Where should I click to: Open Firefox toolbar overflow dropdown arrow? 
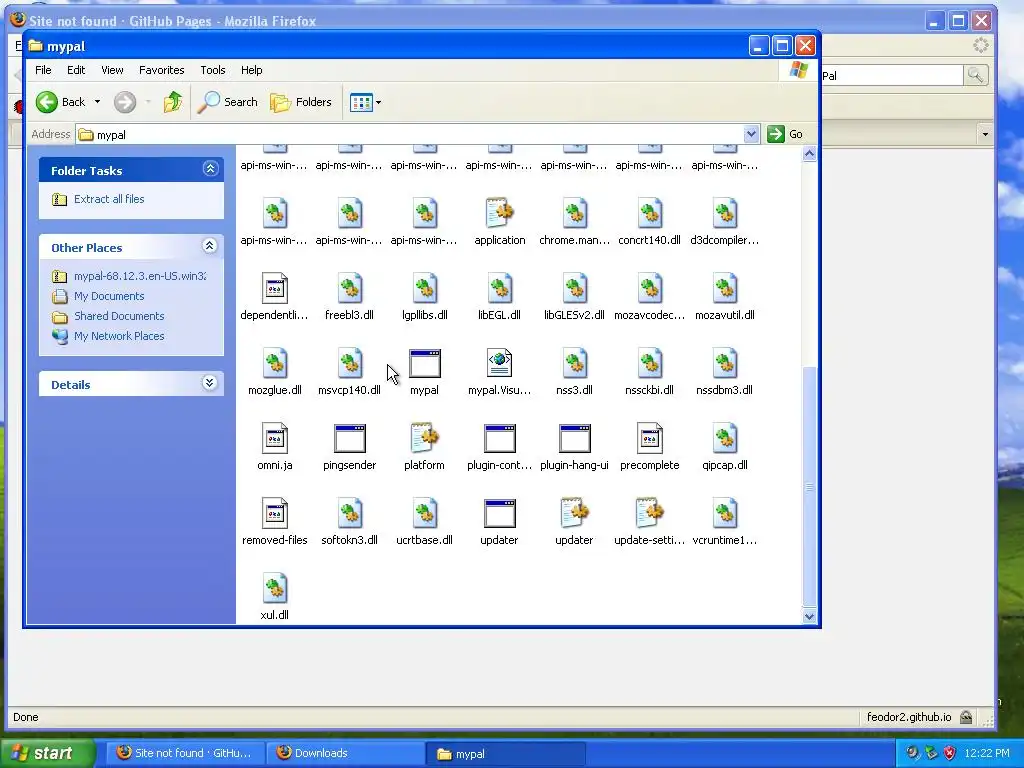985,134
